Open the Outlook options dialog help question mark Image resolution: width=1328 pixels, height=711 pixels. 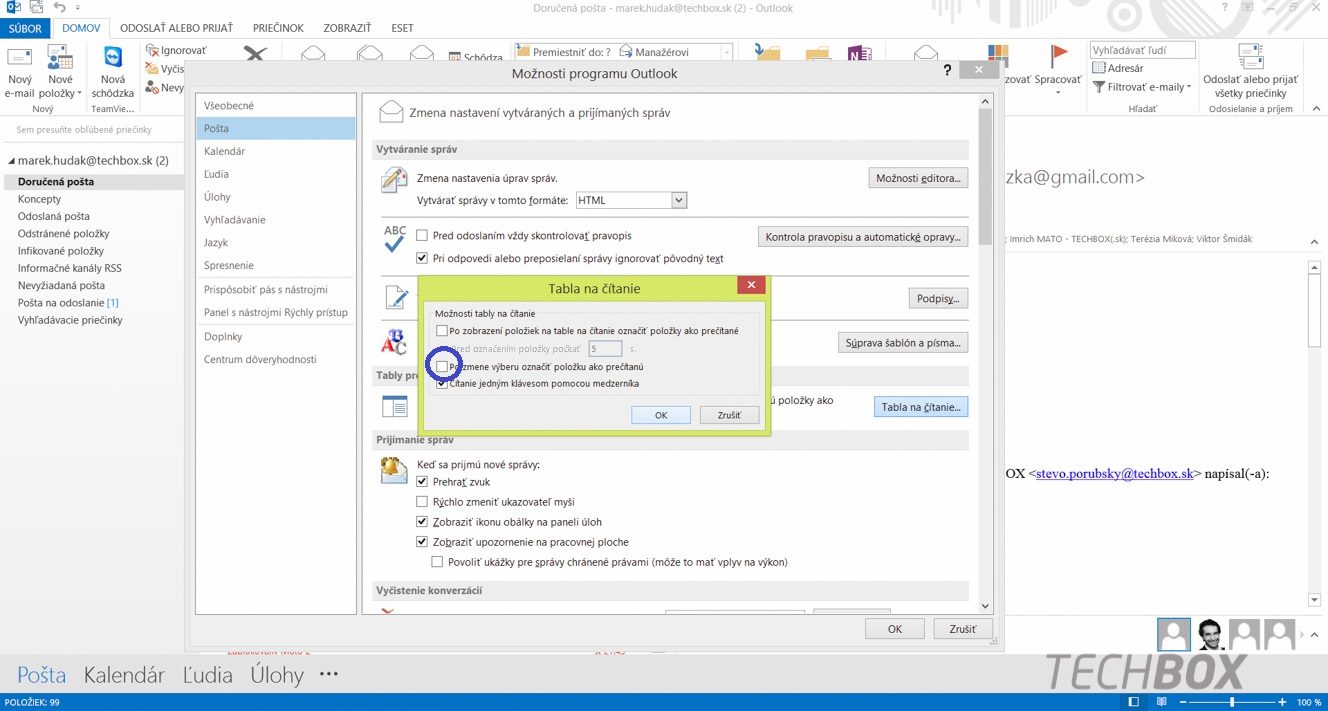(947, 72)
